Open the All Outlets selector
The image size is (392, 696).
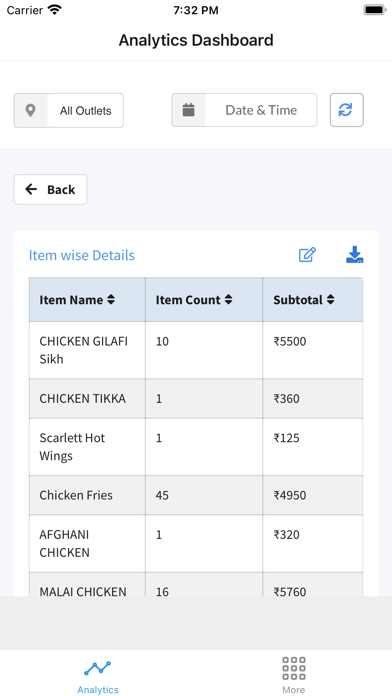69,110
